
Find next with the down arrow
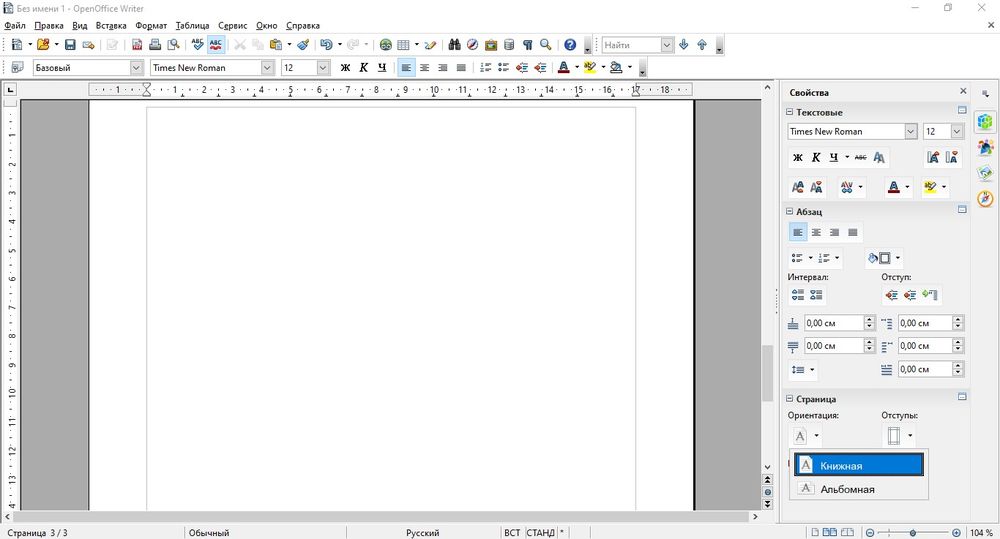pos(684,45)
